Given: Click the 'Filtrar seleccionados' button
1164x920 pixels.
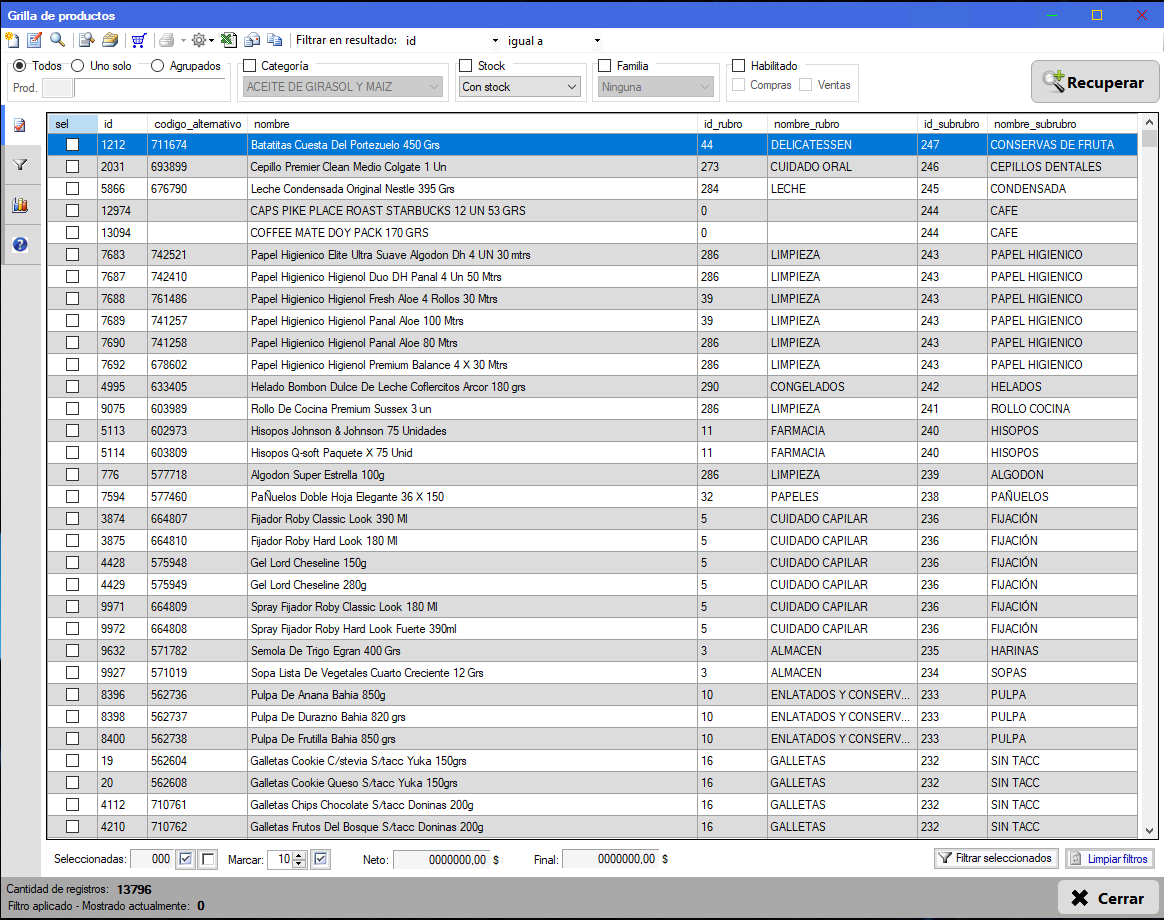Looking at the screenshot, I should tap(995, 858).
